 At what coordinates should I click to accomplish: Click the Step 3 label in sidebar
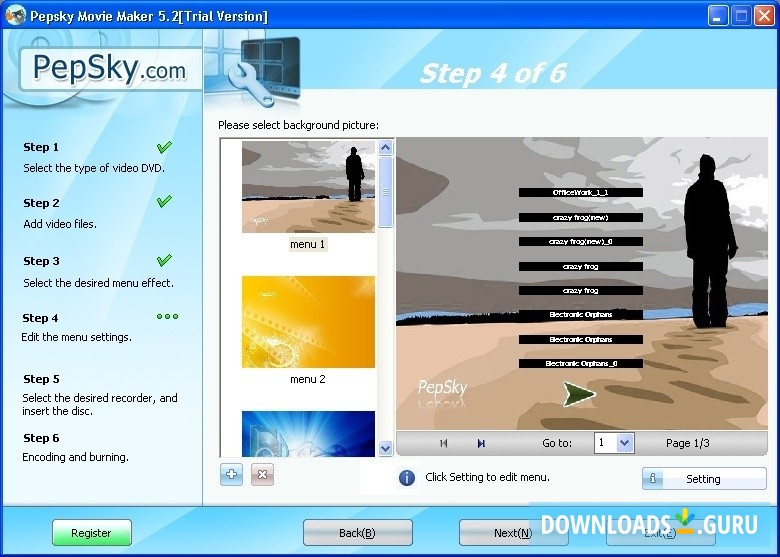[x=41, y=261]
